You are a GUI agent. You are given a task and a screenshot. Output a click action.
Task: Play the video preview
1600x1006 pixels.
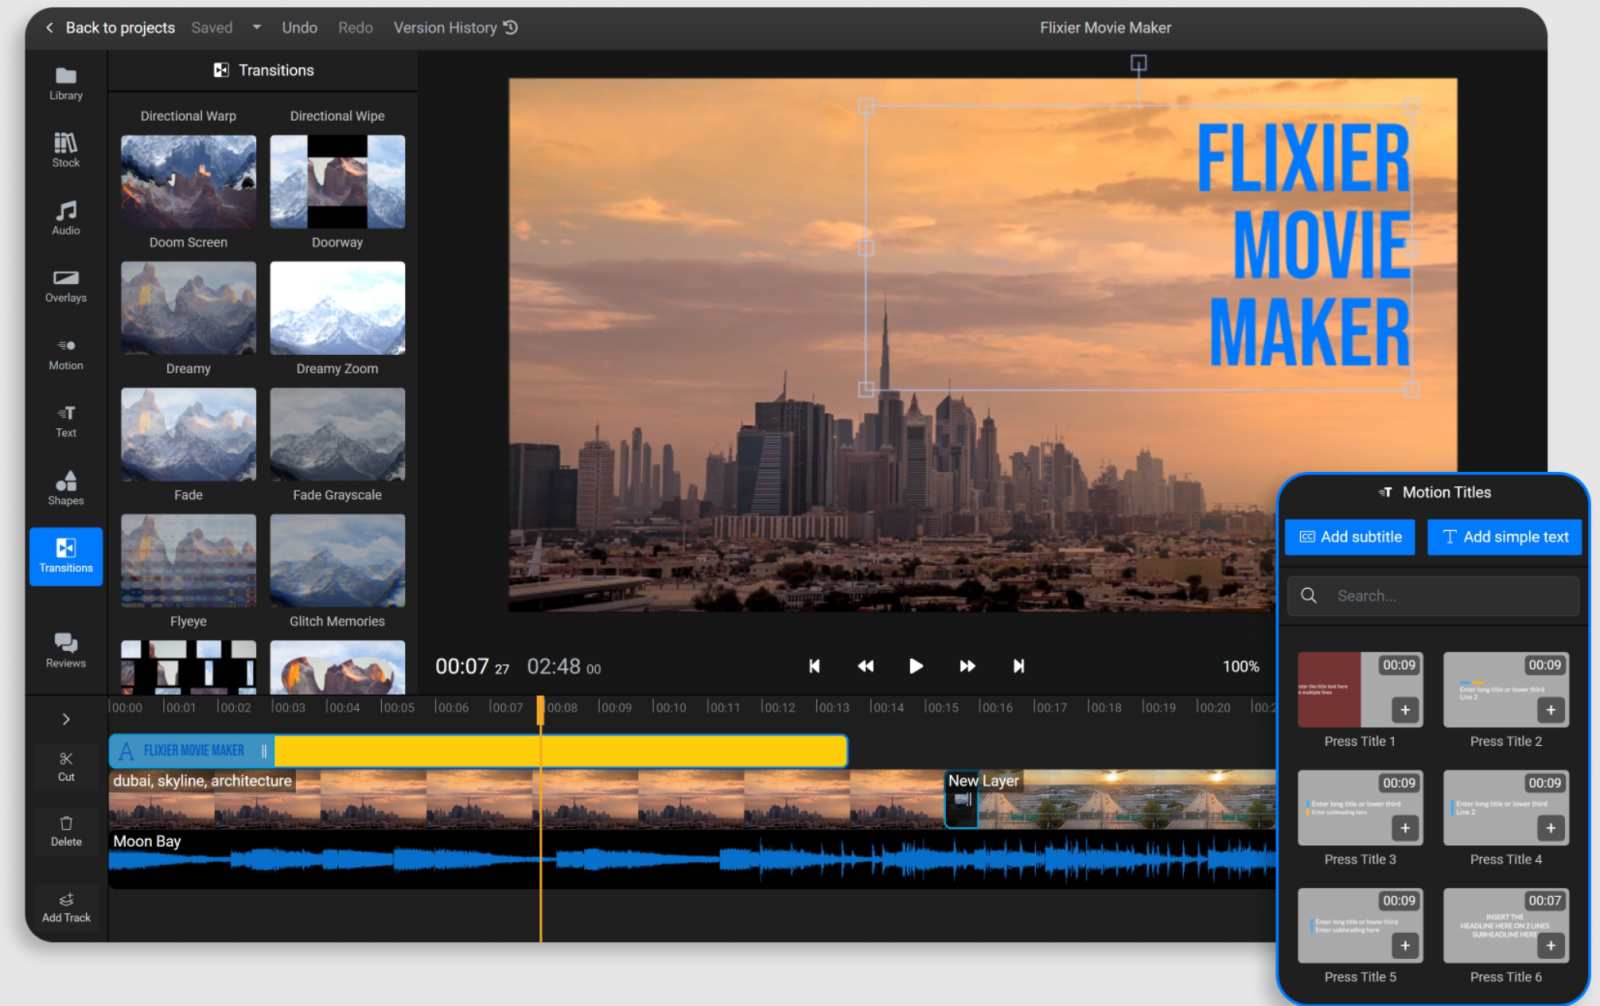[x=916, y=666]
